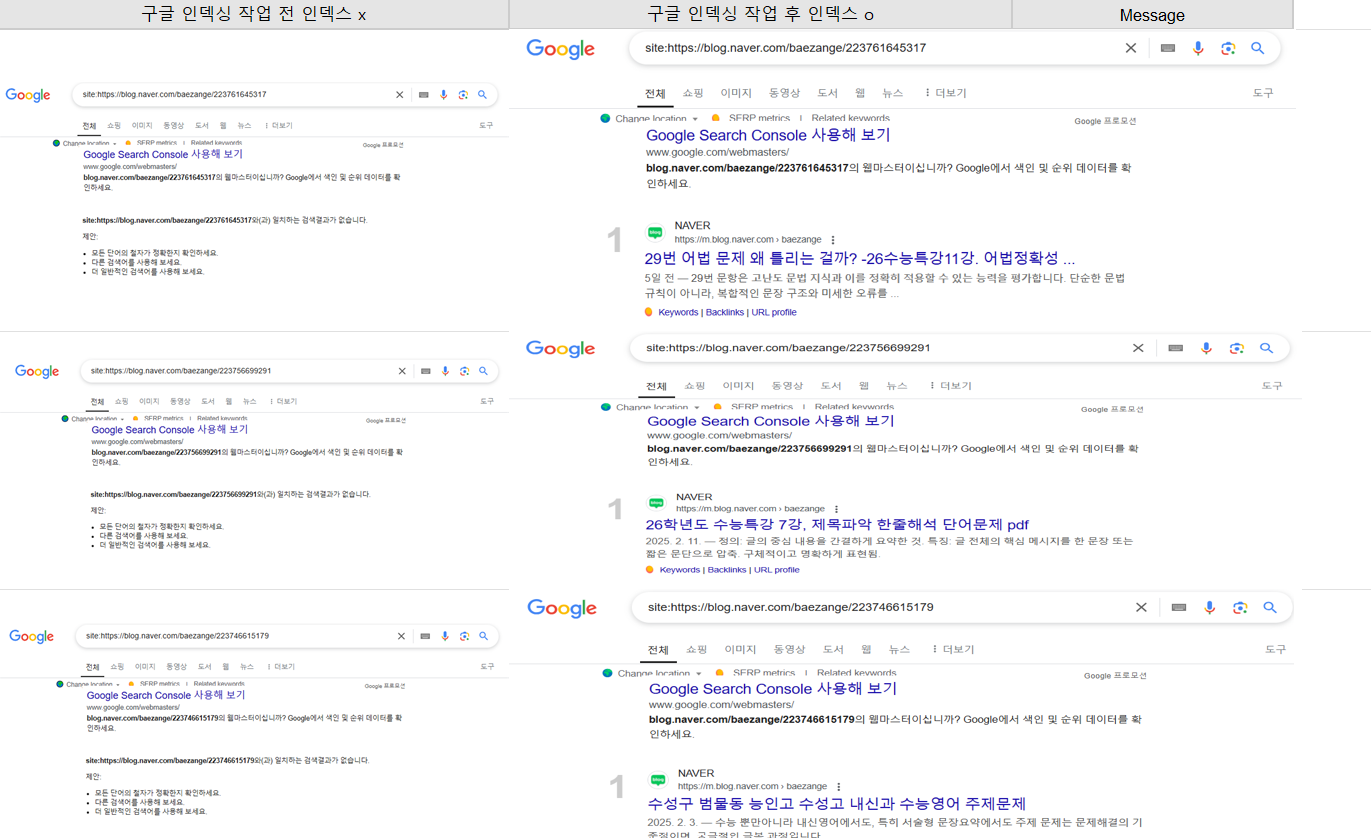Click the magnifier search icon in the indexed 223761645317 search

(x=1258, y=48)
